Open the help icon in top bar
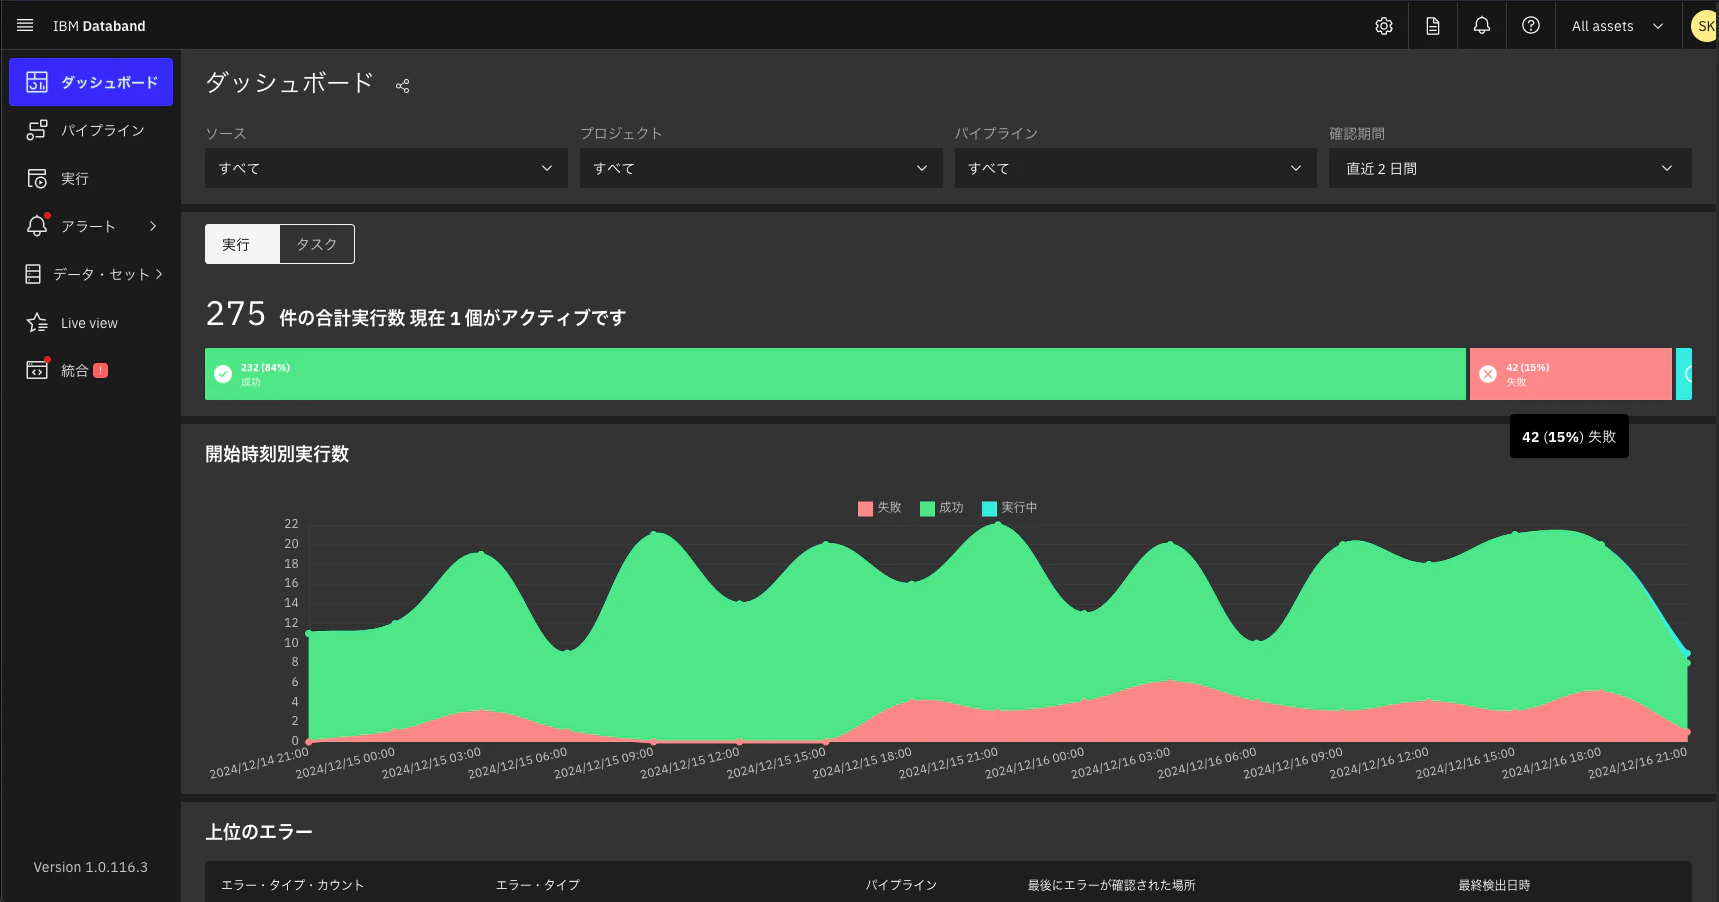 point(1530,25)
